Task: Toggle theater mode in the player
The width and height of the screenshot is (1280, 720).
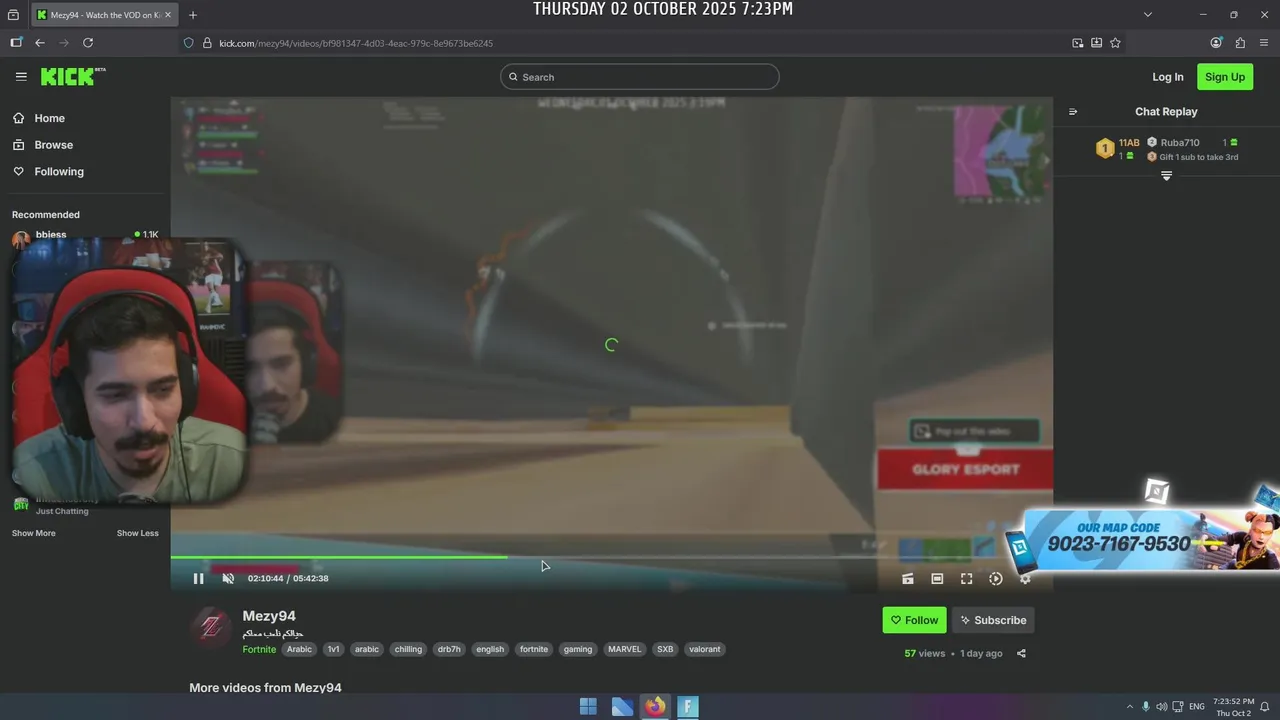Action: coord(937,578)
